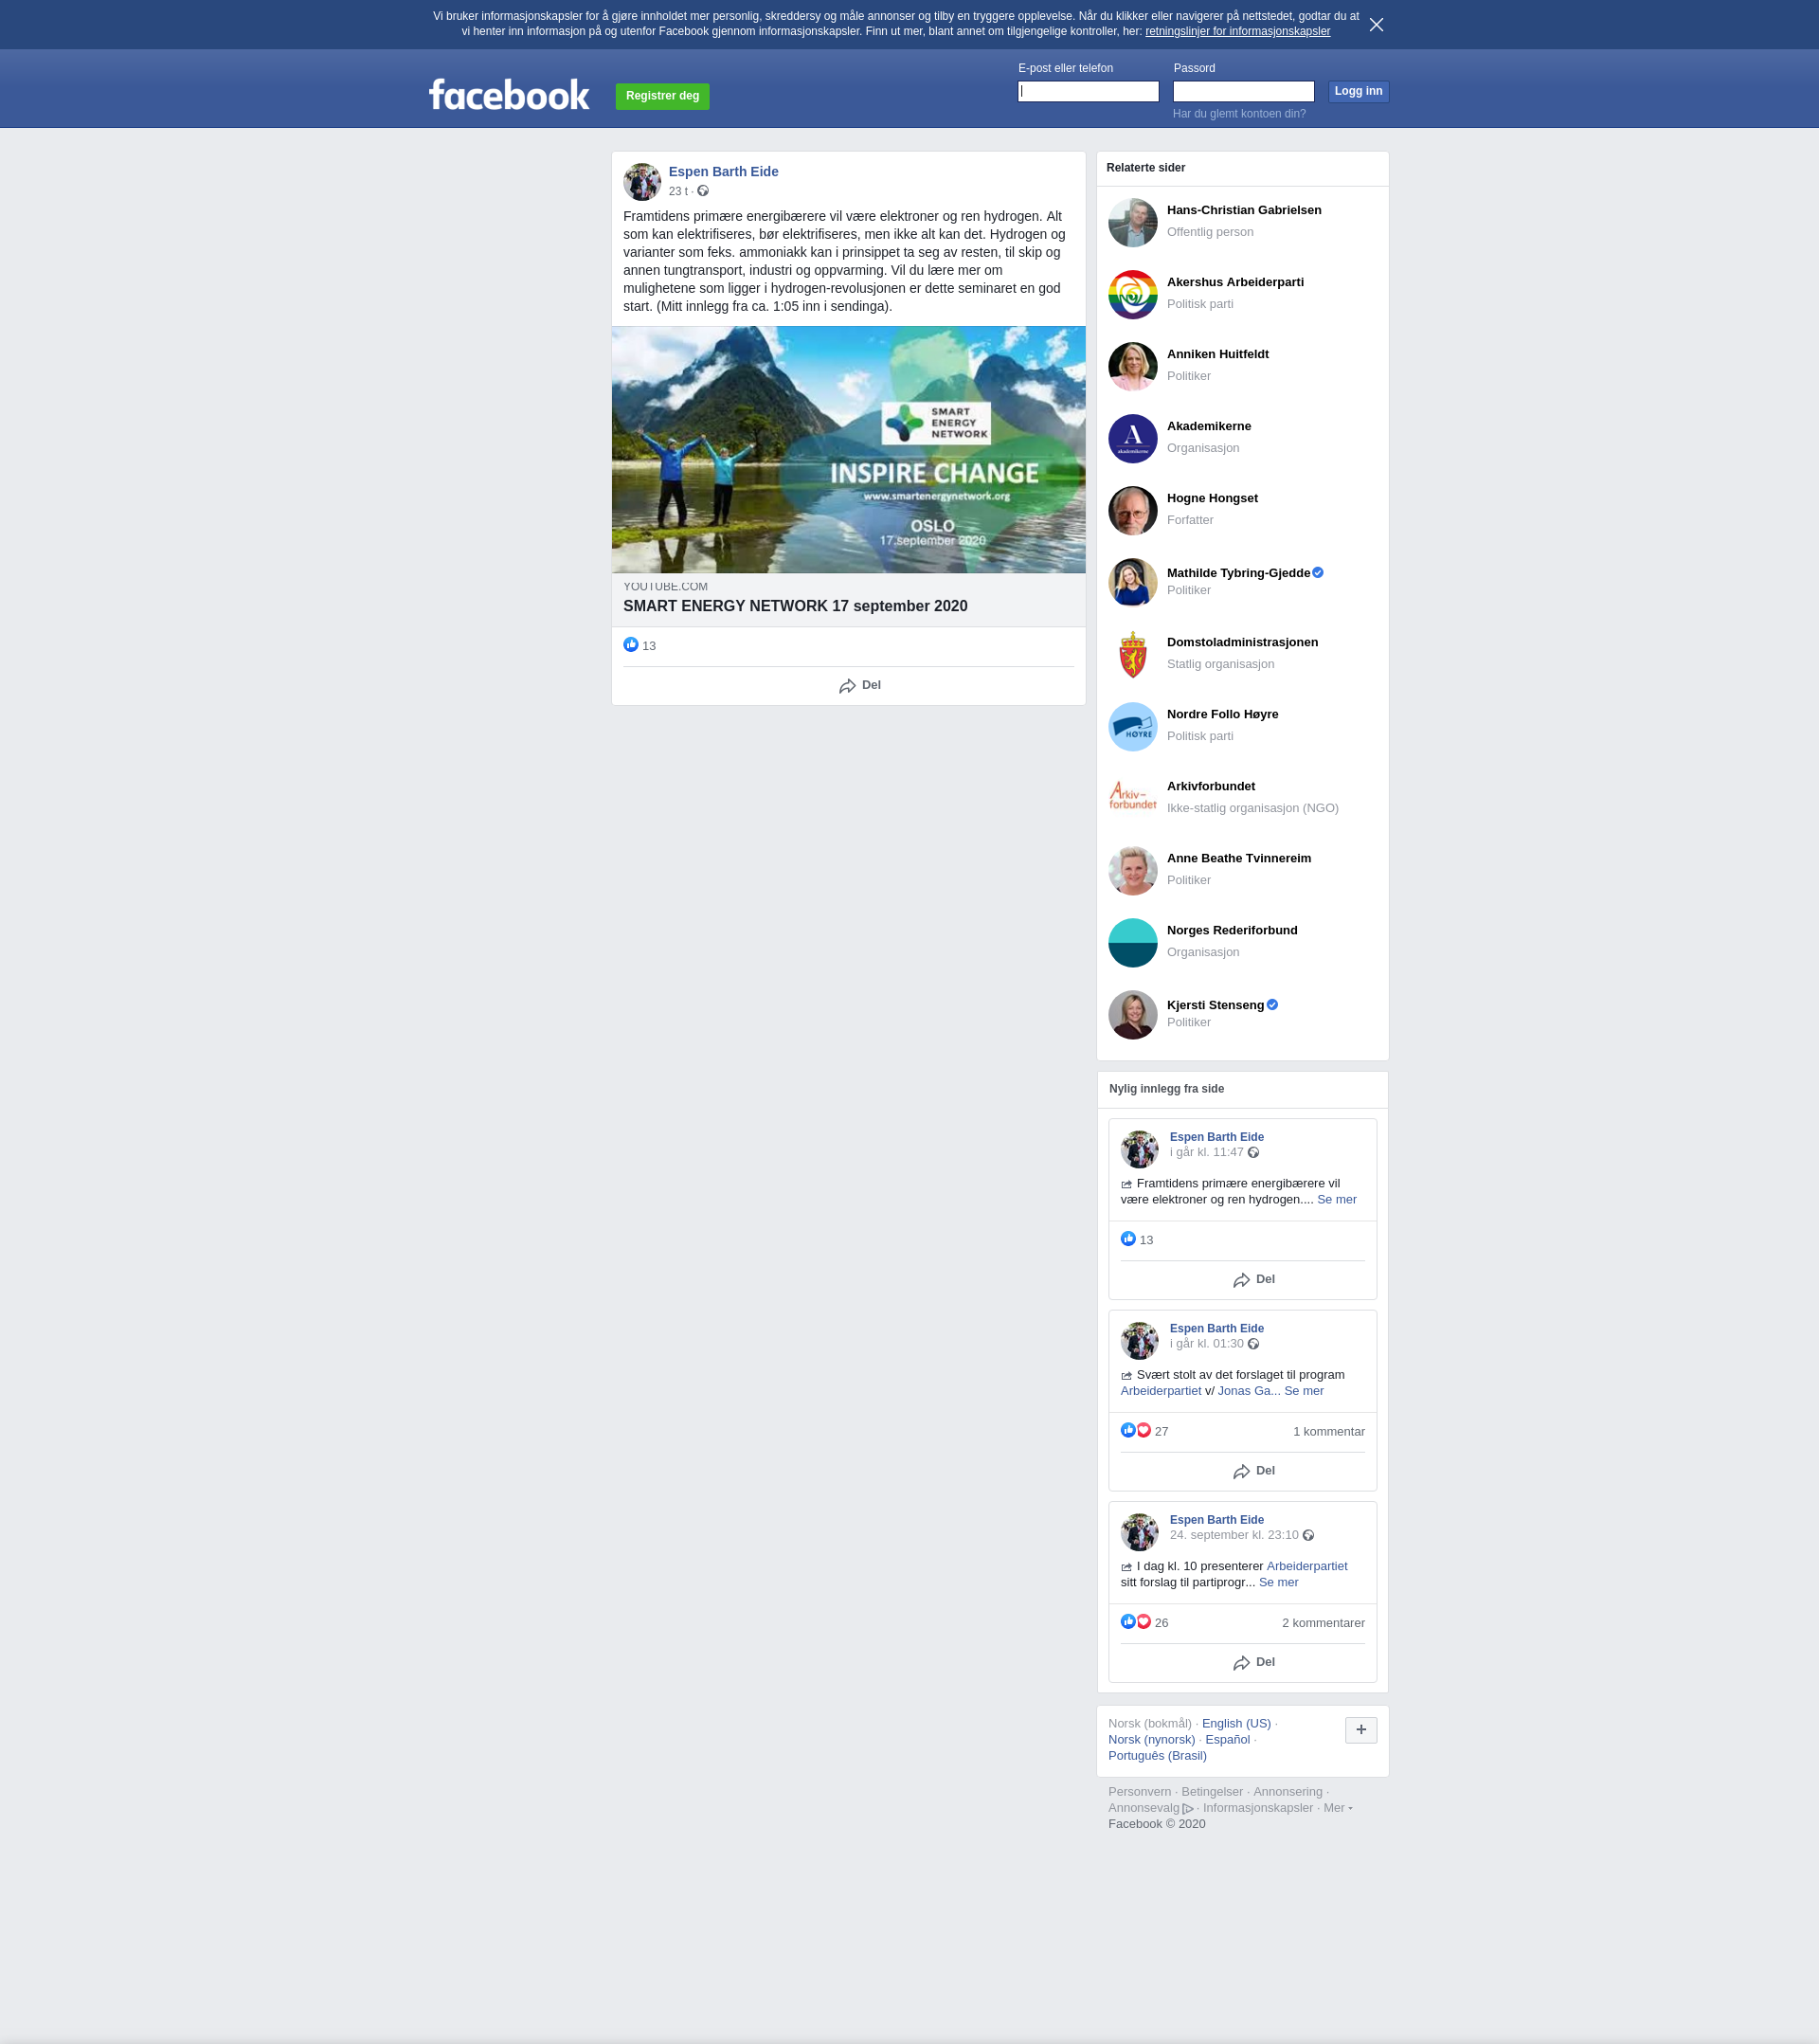This screenshot has width=1819, height=2044.
Task: Open Norges Rederiforbund page name
Action: click(x=1232, y=931)
